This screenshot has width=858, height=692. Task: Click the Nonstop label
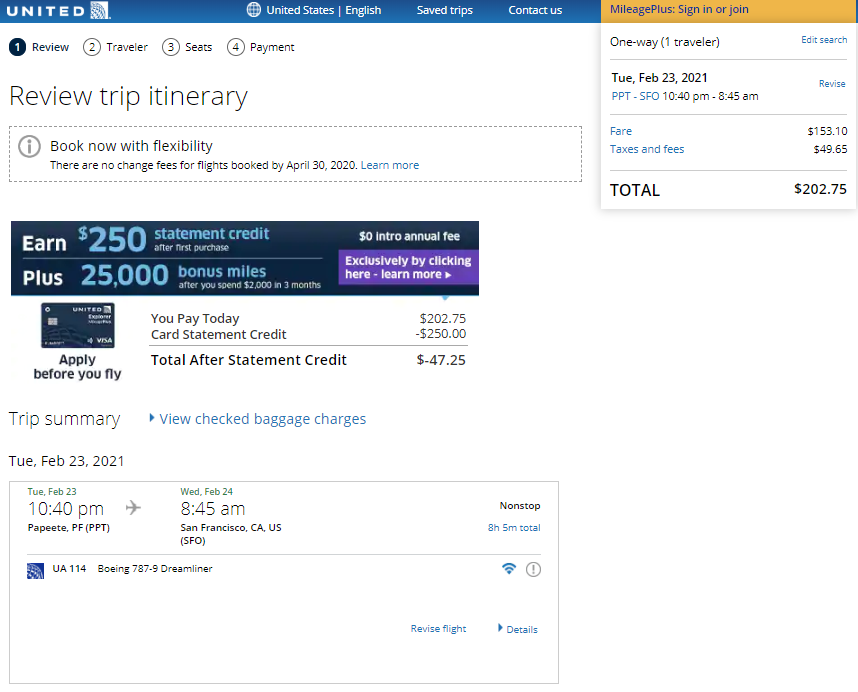tap(520, 505)
